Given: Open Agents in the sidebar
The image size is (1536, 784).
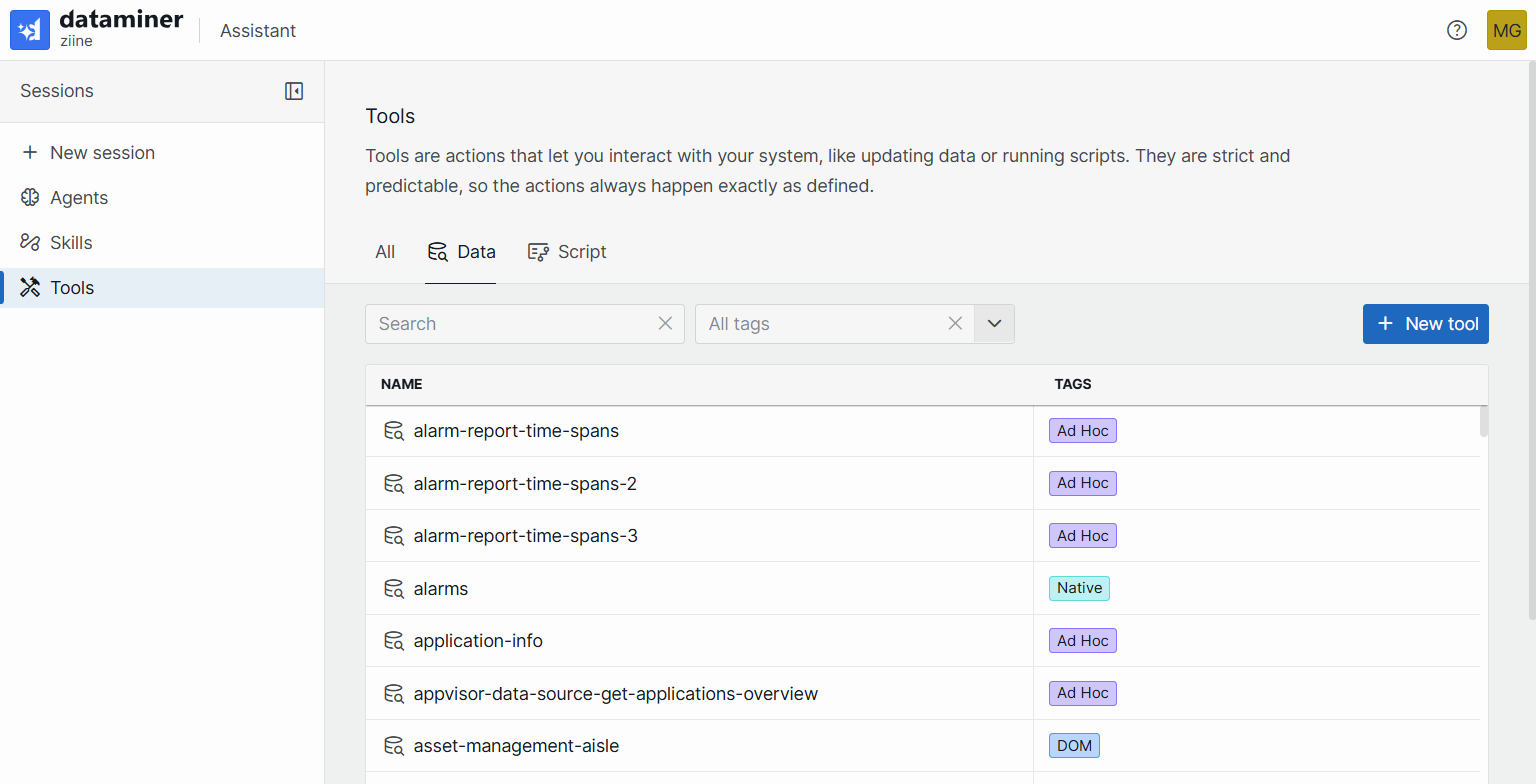Looking at the screenshot, I should pyautogui.click(x=162, y=198).
